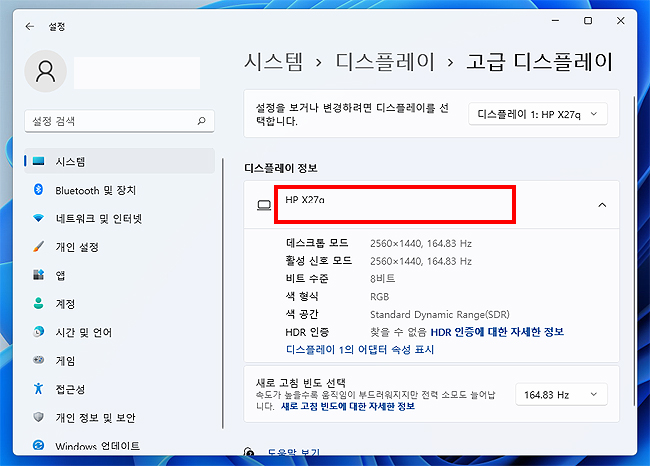This screenshot has height=466, width=650.
Task: Click the Windows 업데이트 sync icon
Action: [39, 445]
